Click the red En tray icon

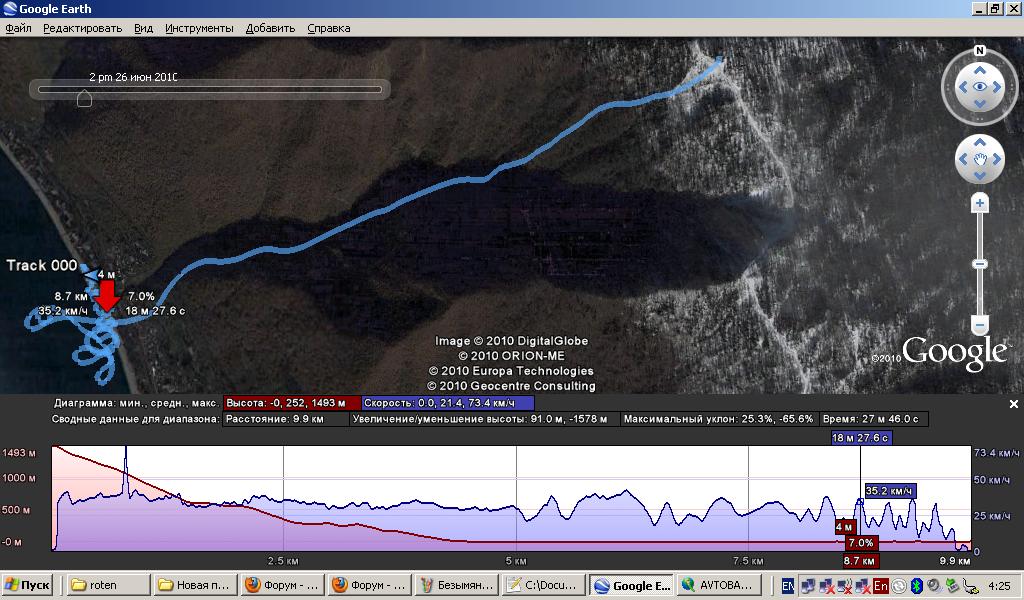click(x=880, y=586)
